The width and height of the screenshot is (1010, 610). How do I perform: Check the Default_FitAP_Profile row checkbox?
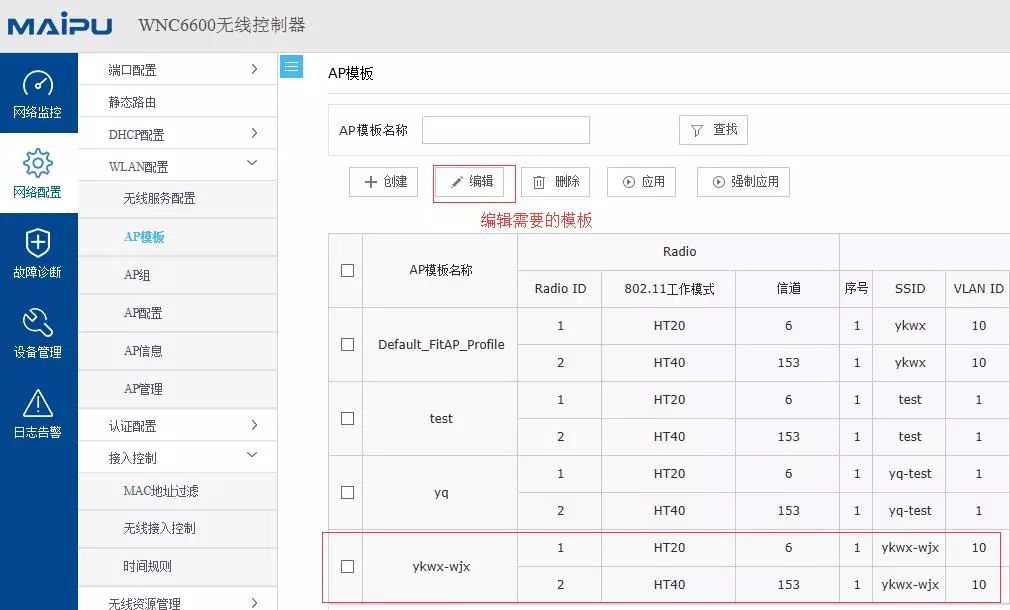point(347,344)
